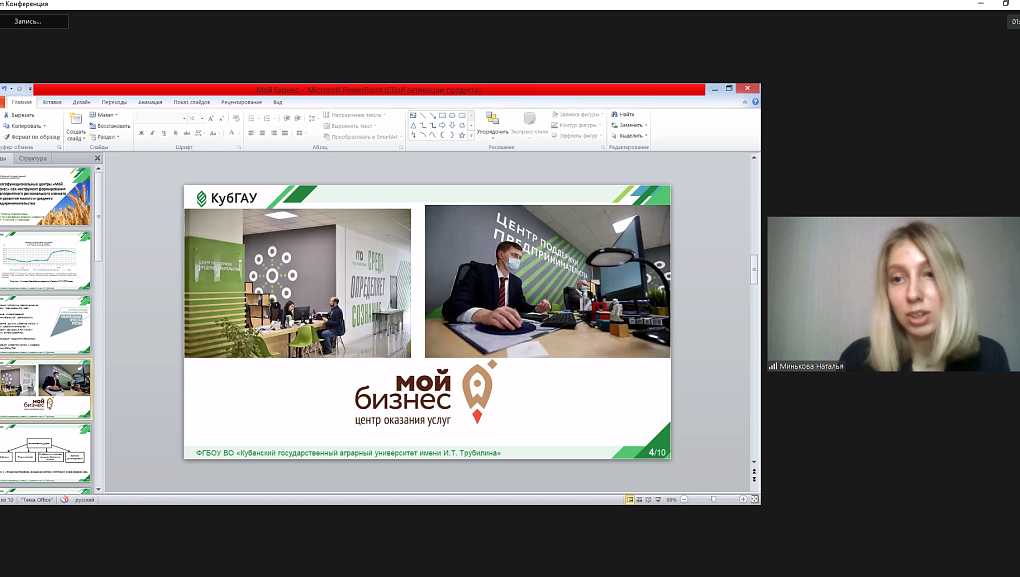This screenshot has width=1020, height=577.
Task: Click Undo in Quick Access Toolbar
Action: 4,89
